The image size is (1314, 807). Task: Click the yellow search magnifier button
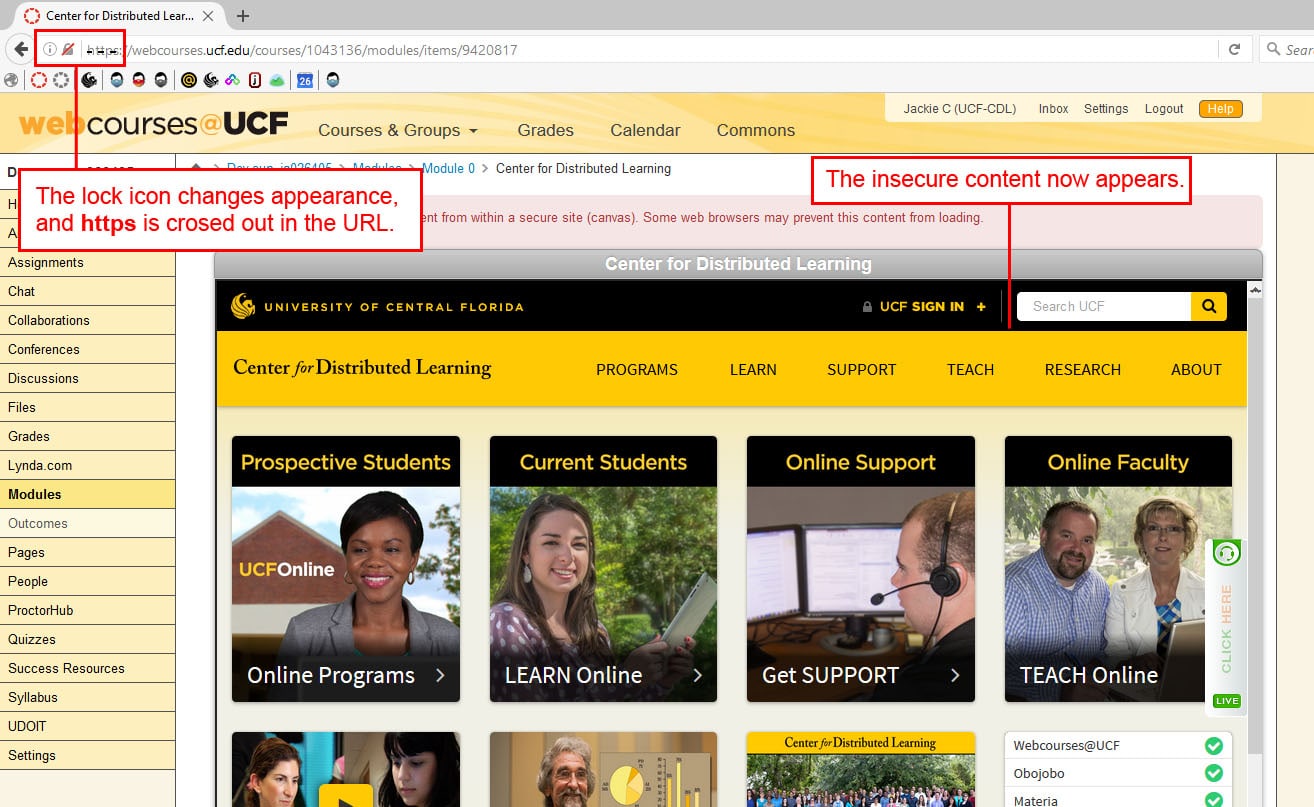1208,306
